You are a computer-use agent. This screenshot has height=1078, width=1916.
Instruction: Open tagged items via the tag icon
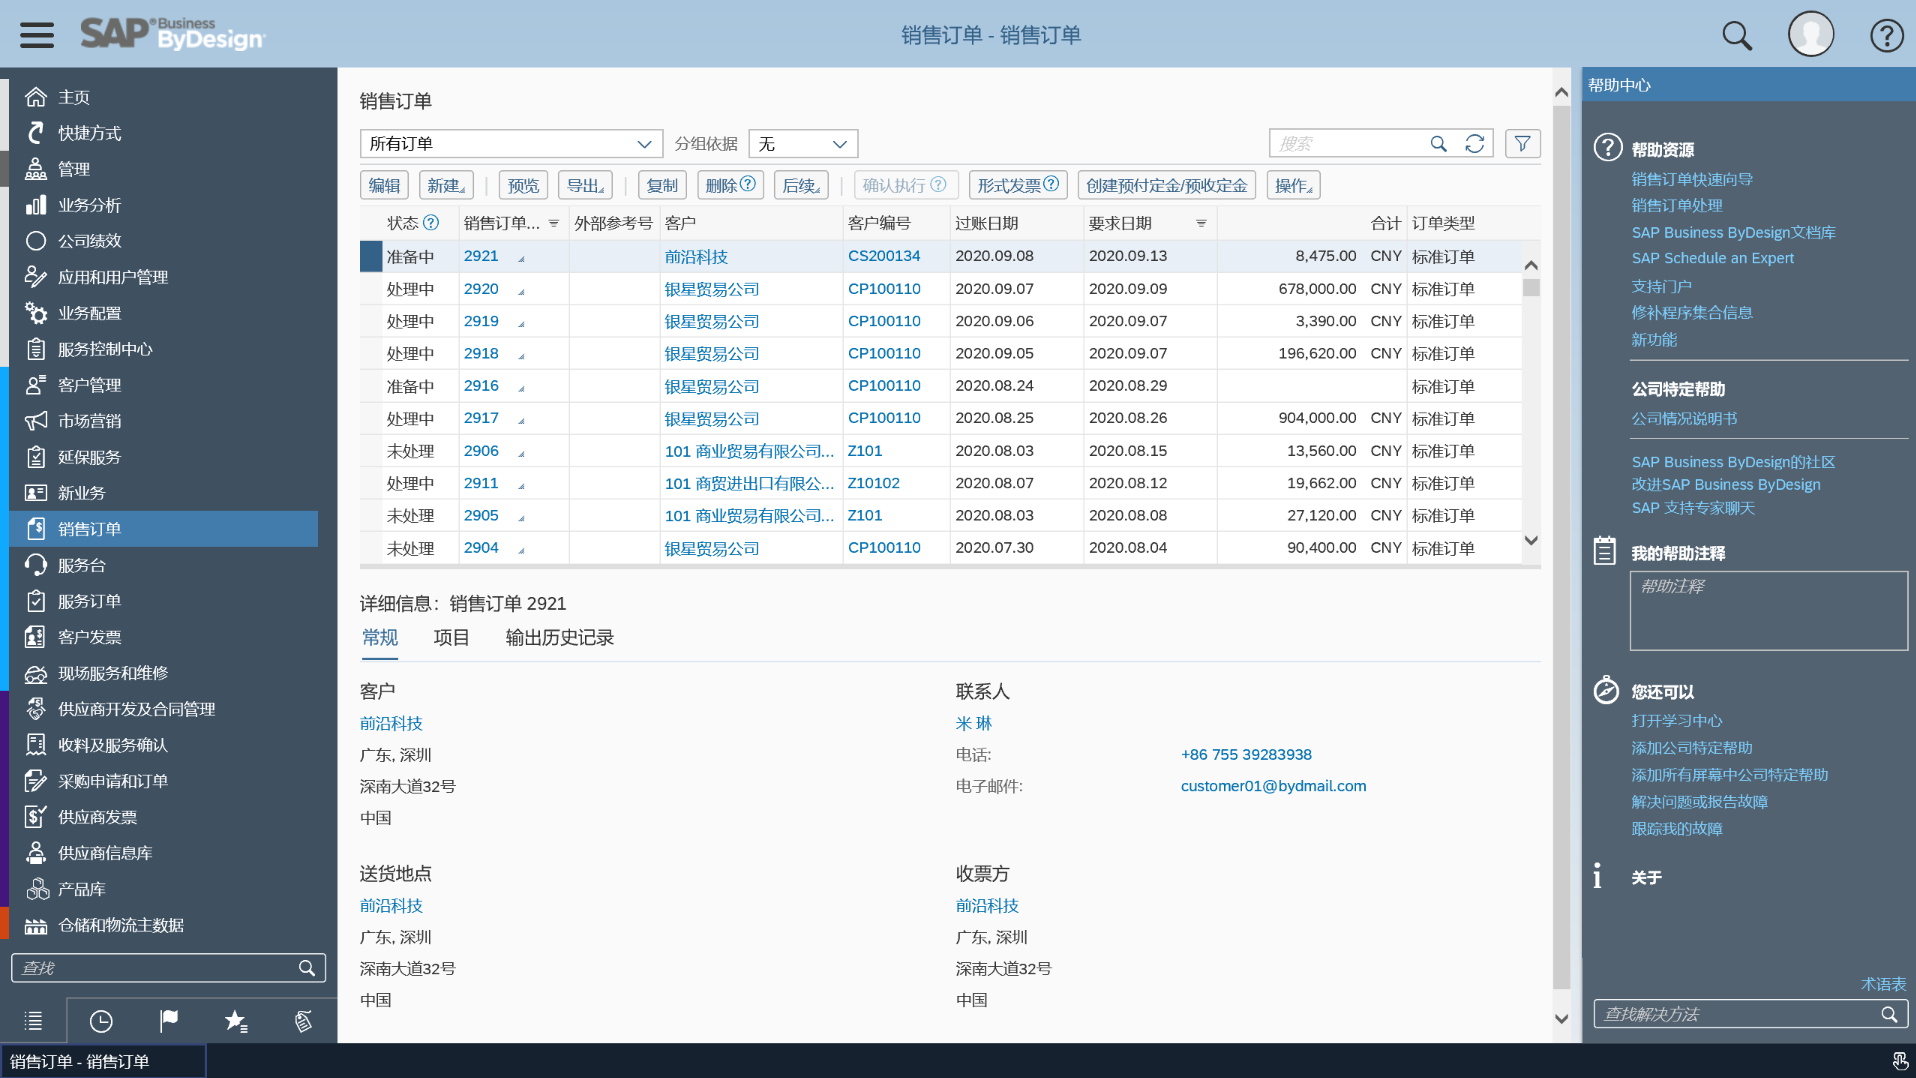pyautogui.click(x=303, y=1020)
